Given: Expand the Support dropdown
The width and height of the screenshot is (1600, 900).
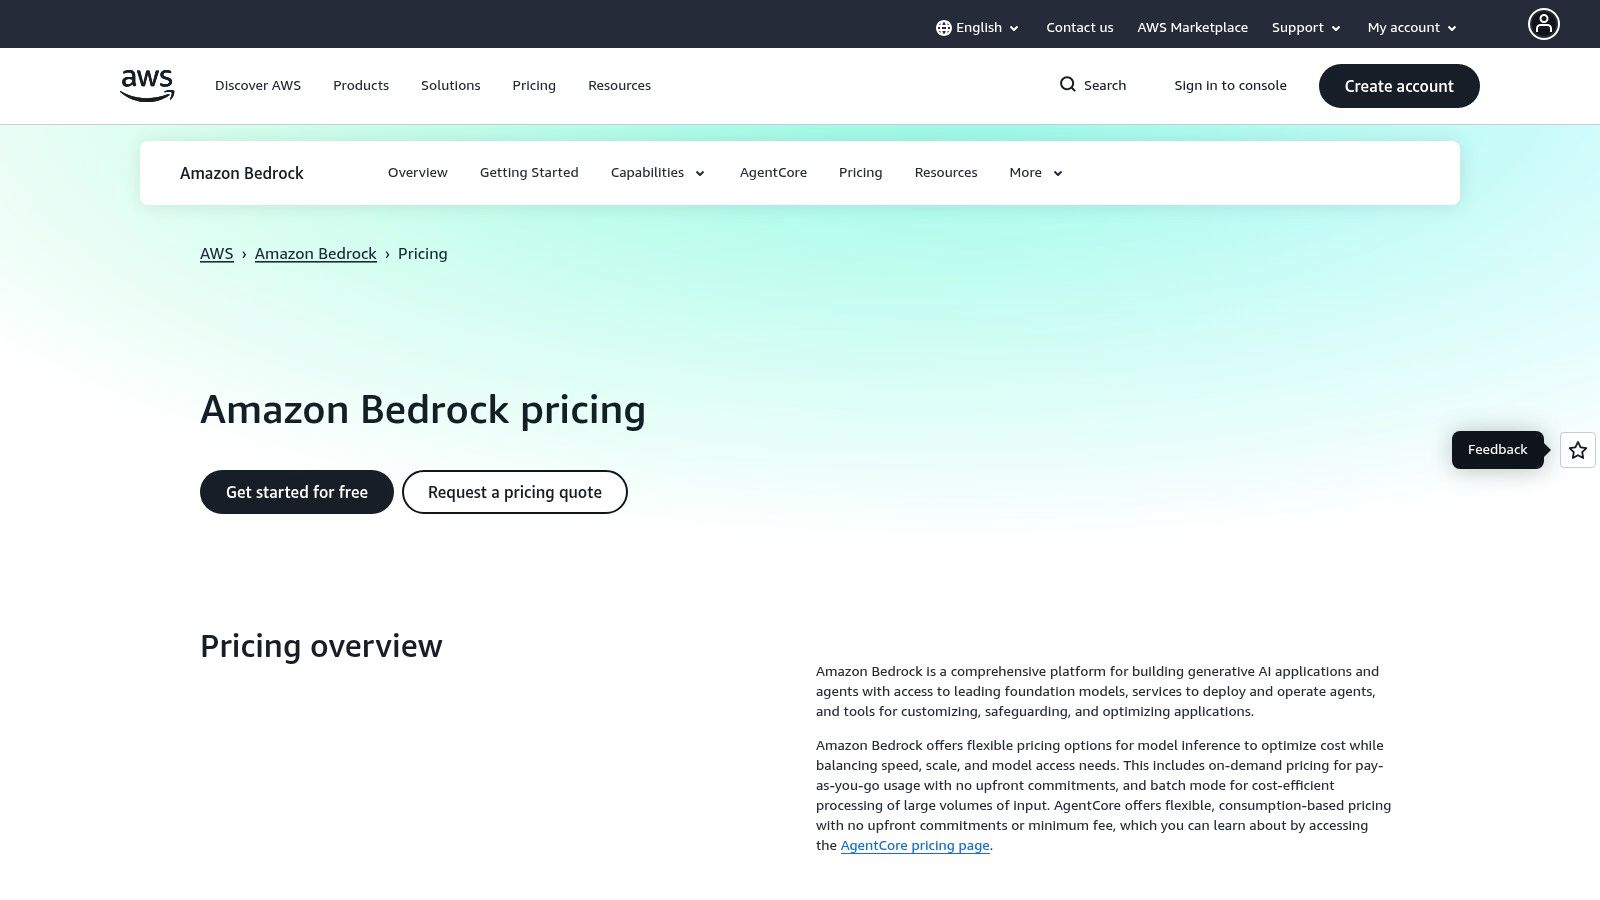Looking at the screenshot, I should click(1305, 27).
